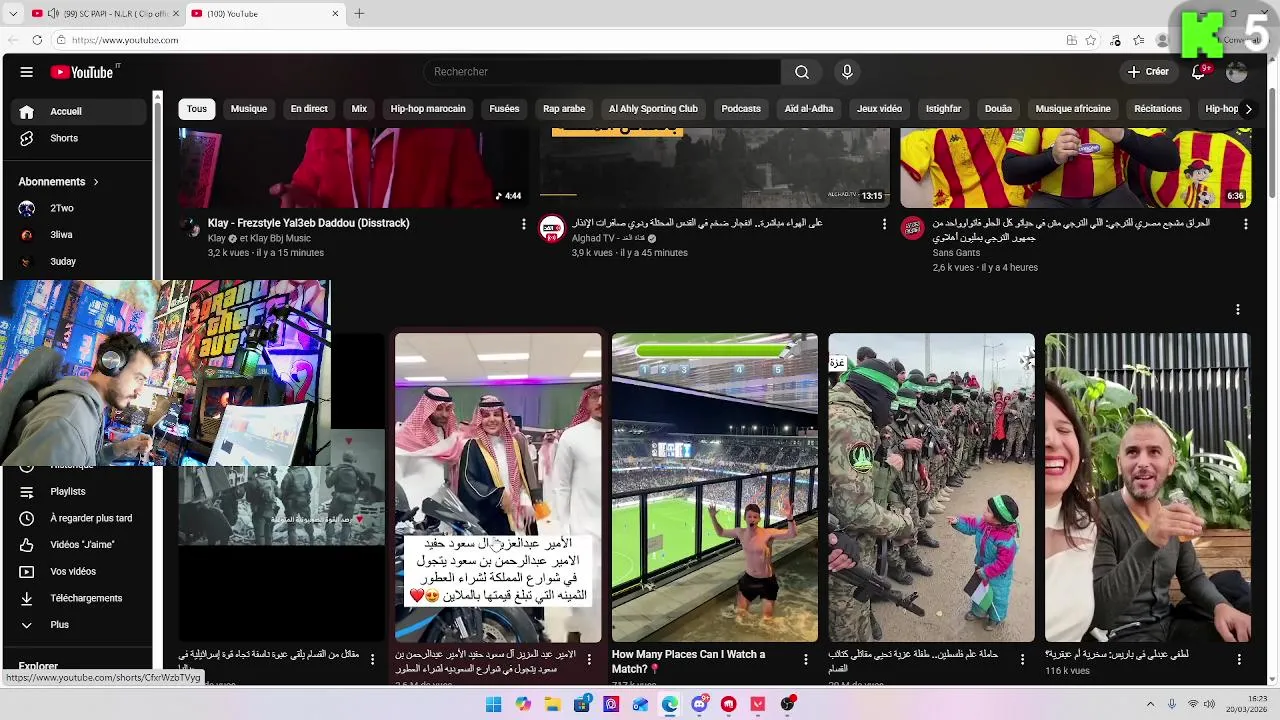Open Shorts shelf three-dot menu
The image size is (1280, 720).
[1237, 310]
